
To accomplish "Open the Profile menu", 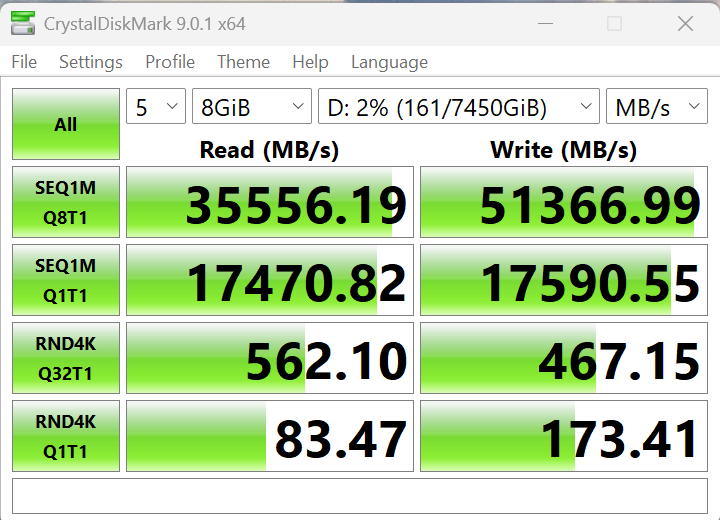I will tap(170, 62).
